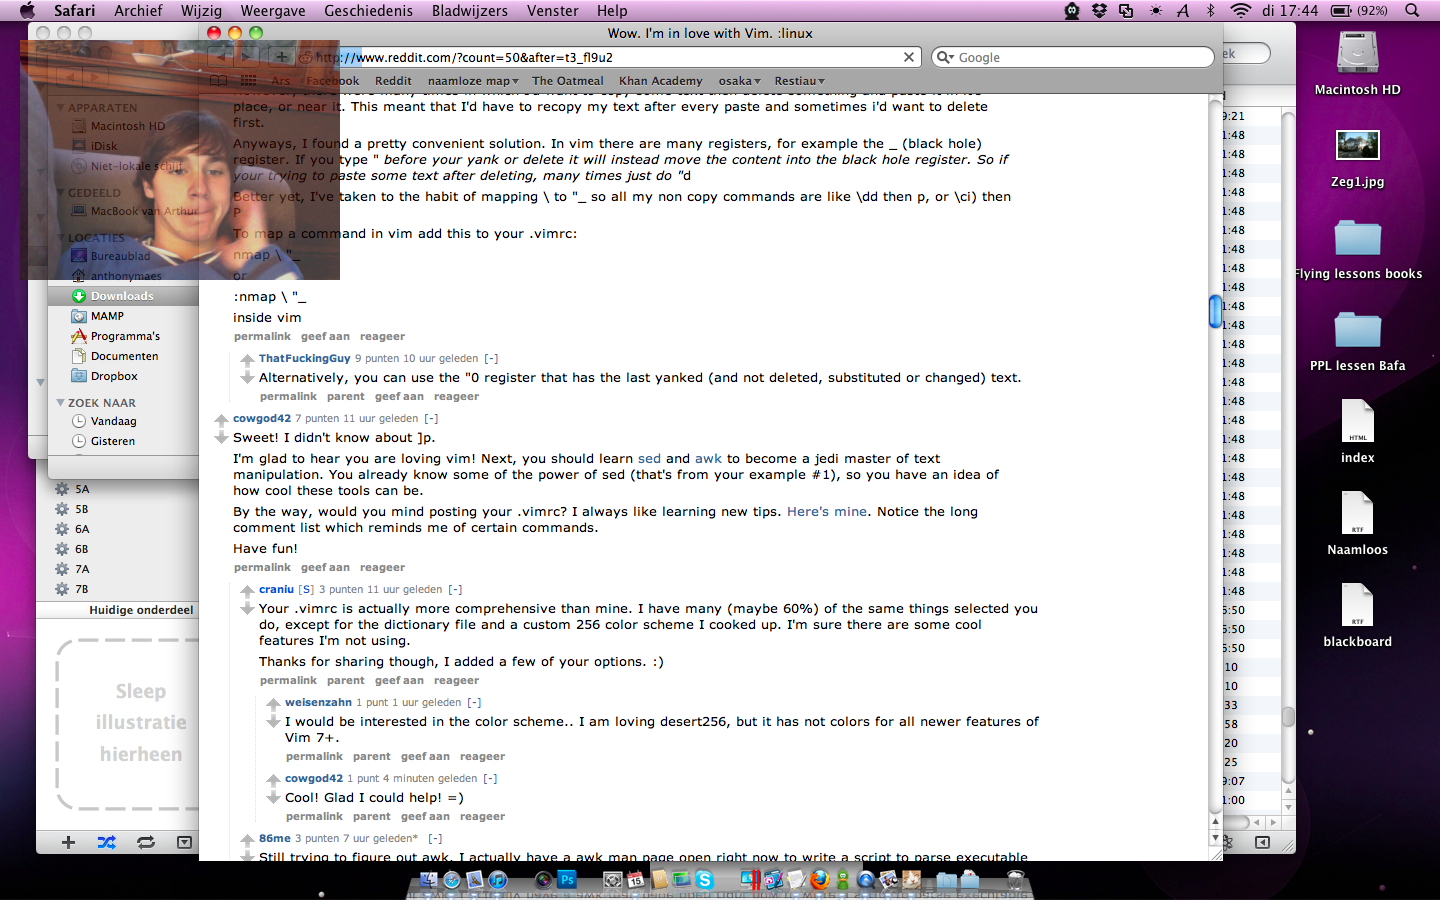Screen dimensions: 1440x900
Task: Click the blue page scrollbar thumb
Action: point(1215,311)
